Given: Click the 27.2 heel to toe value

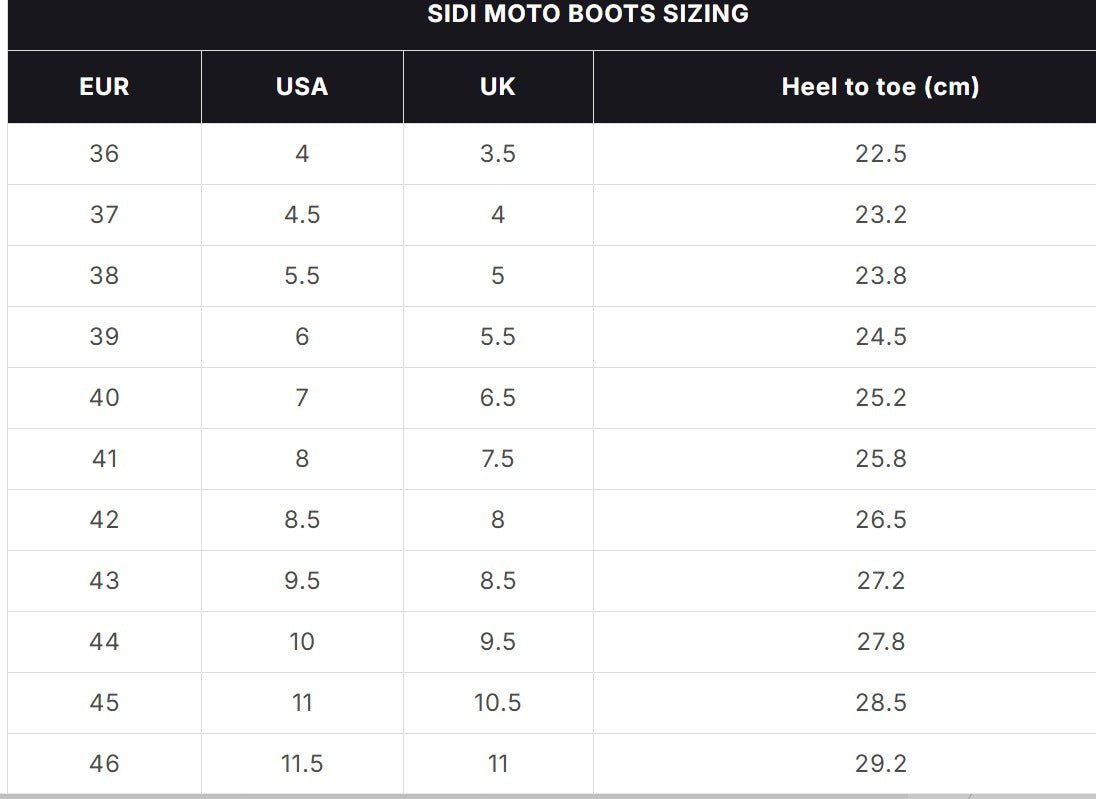Looking at the screenshot, I should pos(880,581).
